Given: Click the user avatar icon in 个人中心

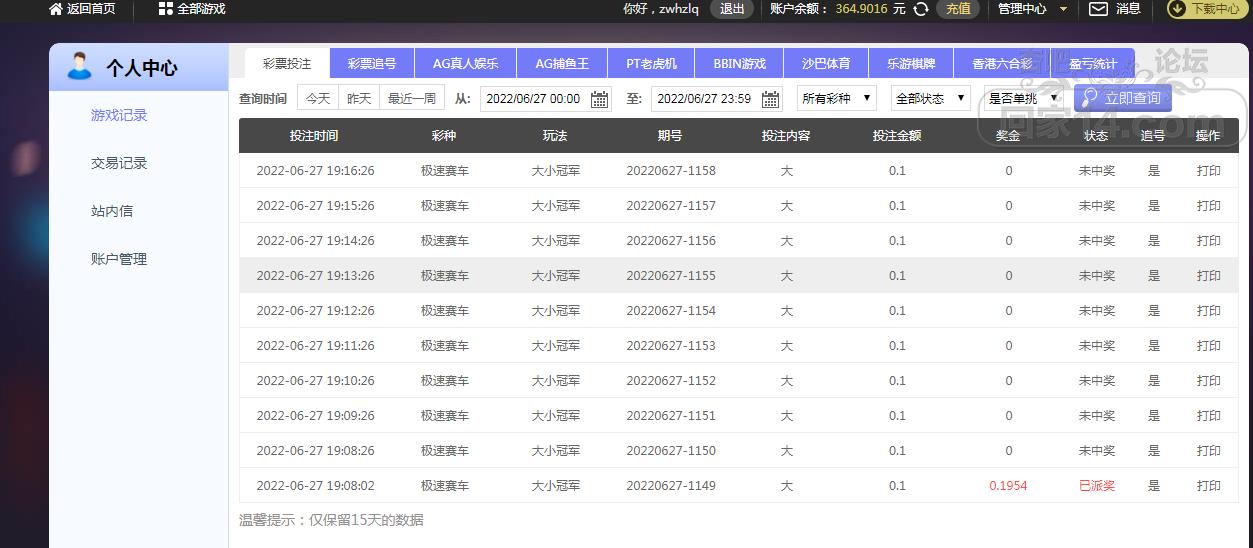Looking at the screenshot, I should (78, 67).
